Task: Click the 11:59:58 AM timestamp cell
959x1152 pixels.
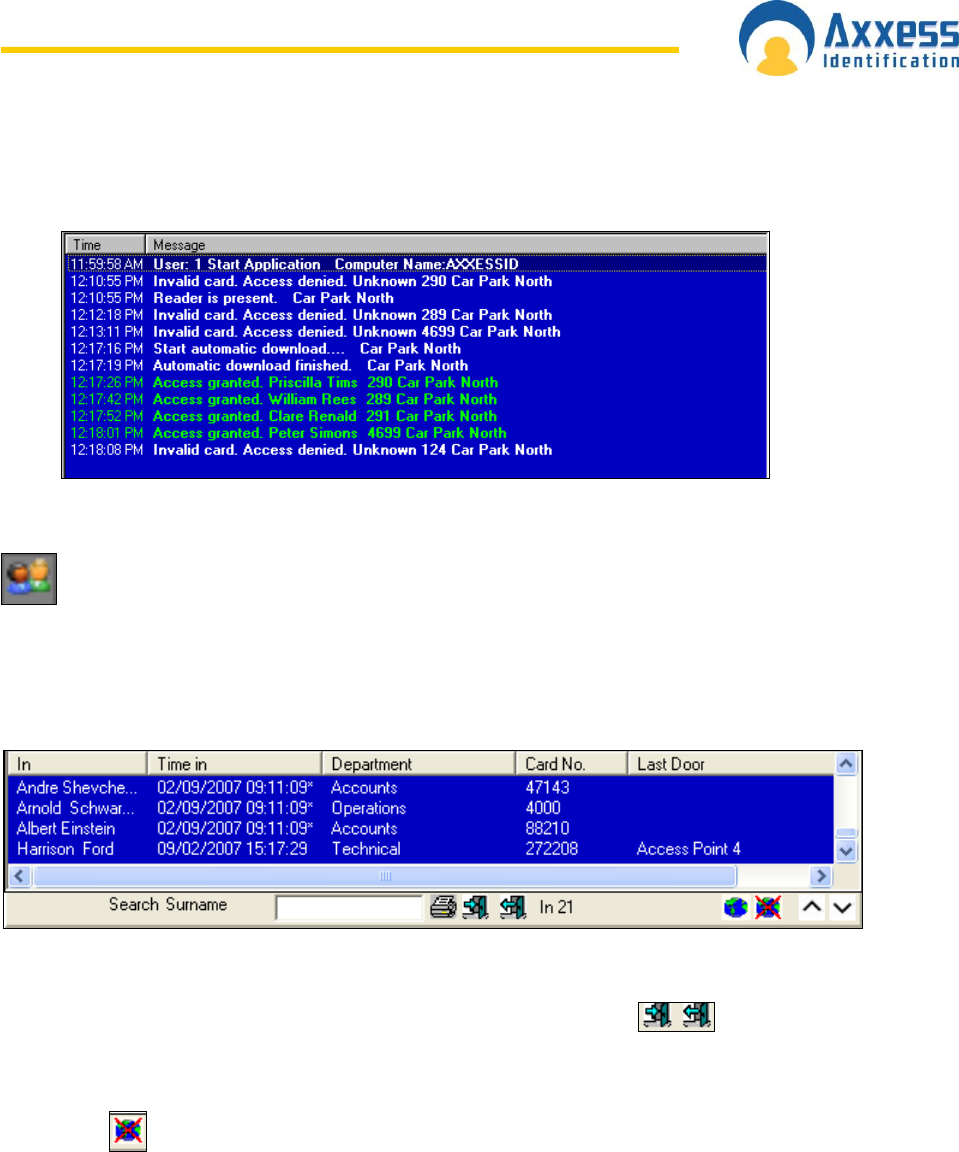Action: [107, 264]
